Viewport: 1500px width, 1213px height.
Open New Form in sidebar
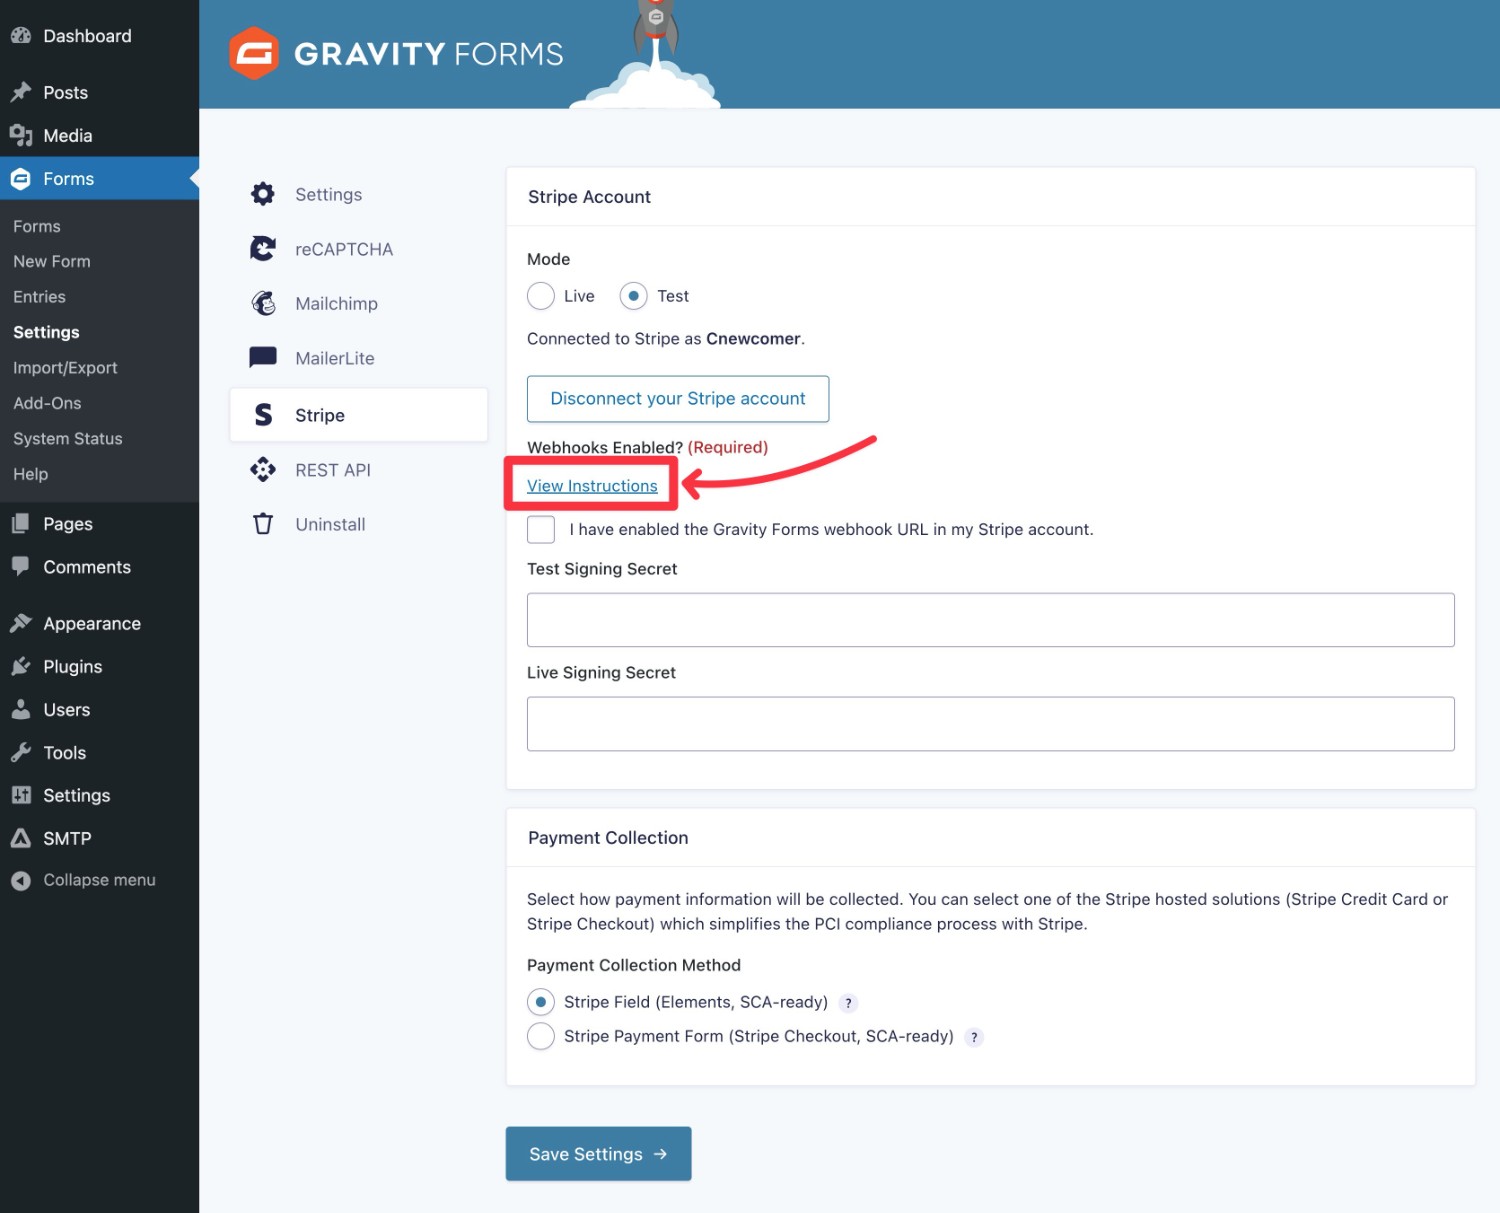pyautogui.click(x=52, y=261)
